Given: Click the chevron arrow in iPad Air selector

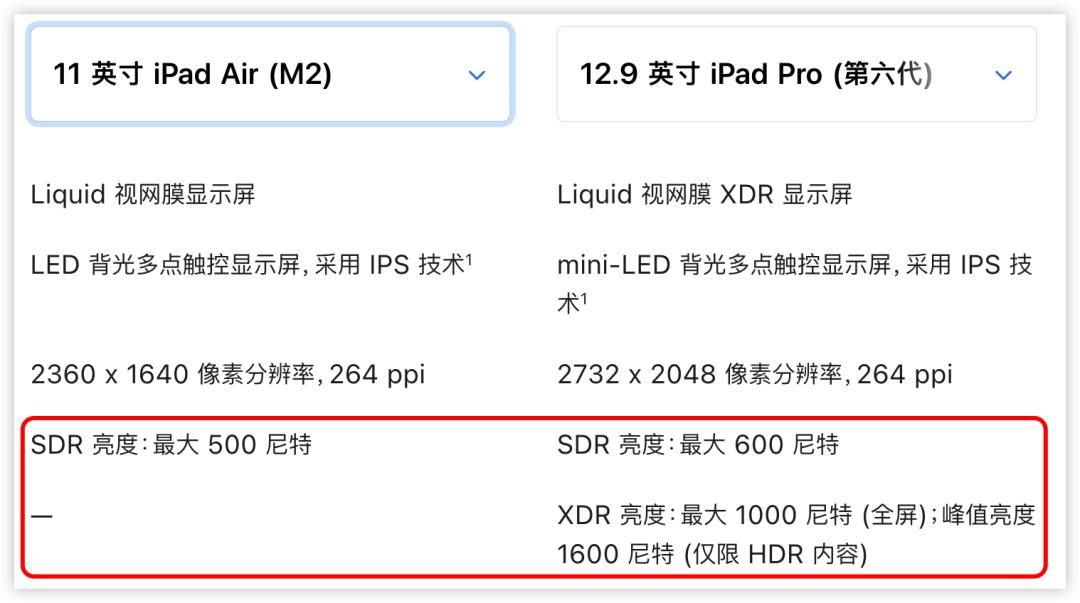Looking at the screenshot, I should (477, 75).
